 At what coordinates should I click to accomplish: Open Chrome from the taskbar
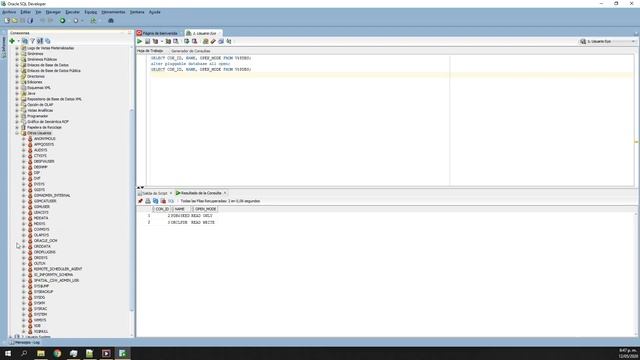click(x=57, y=353)
